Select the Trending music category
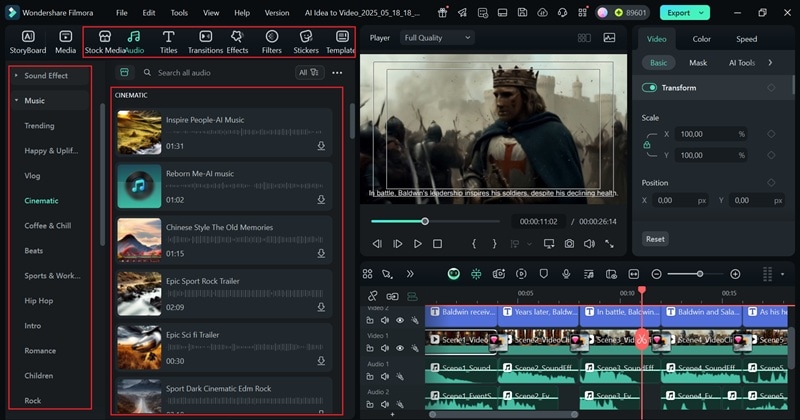This screenshot has height=420, width=800. coord(39,126)
